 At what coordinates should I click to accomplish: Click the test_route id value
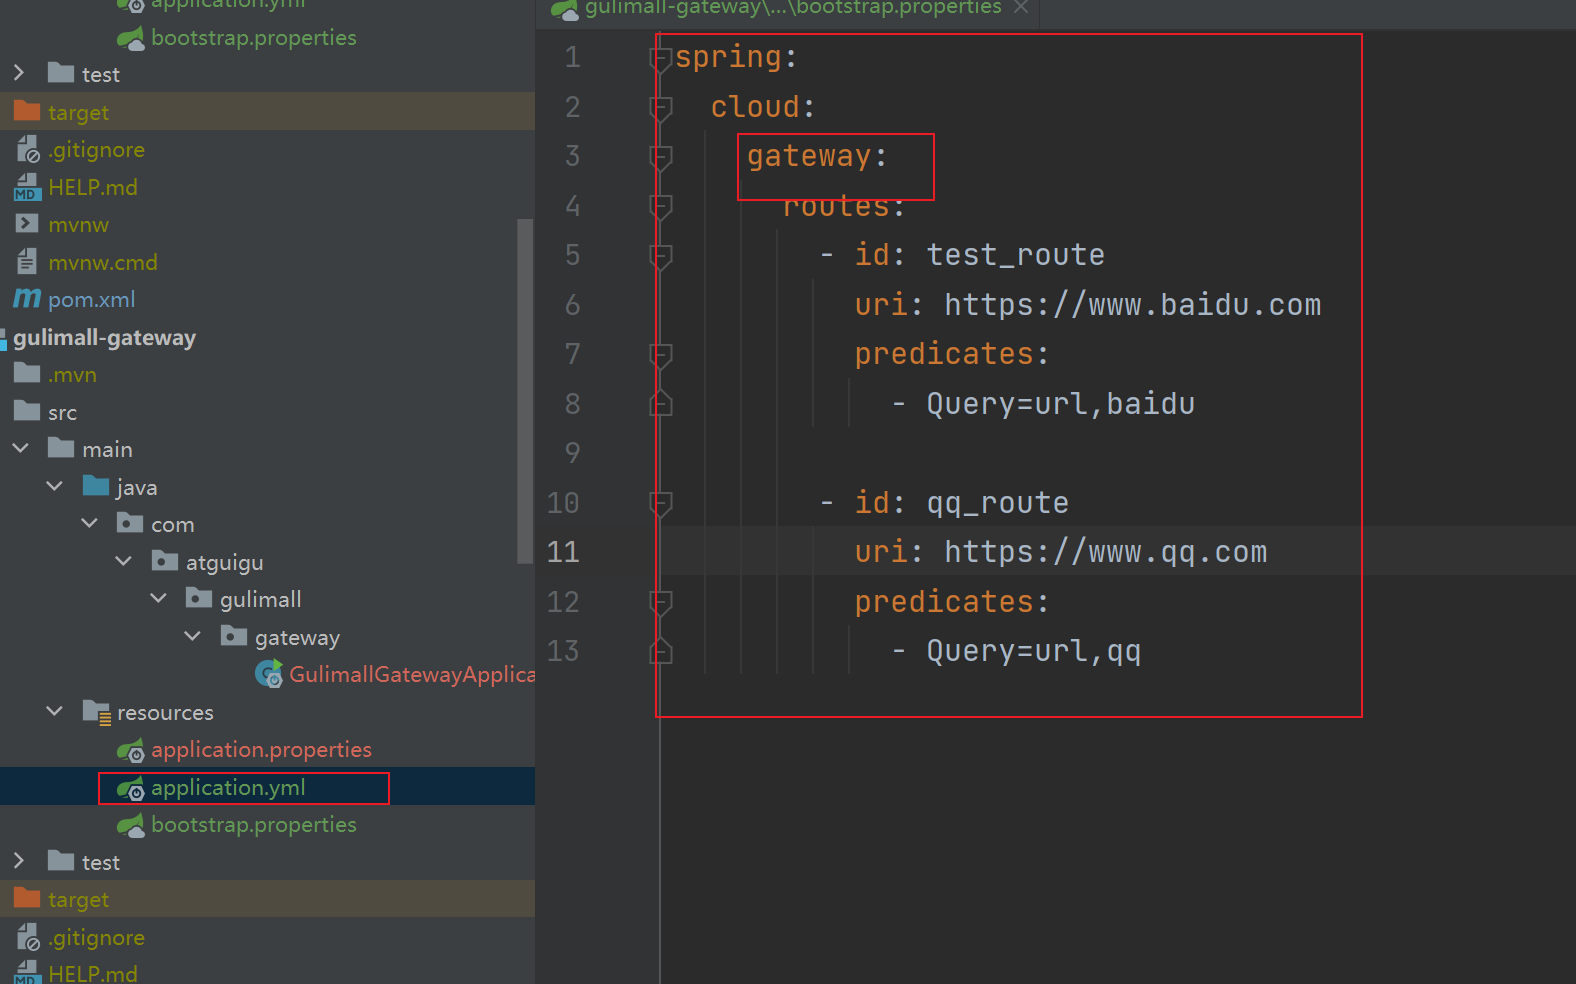[x=1016, y=255]
